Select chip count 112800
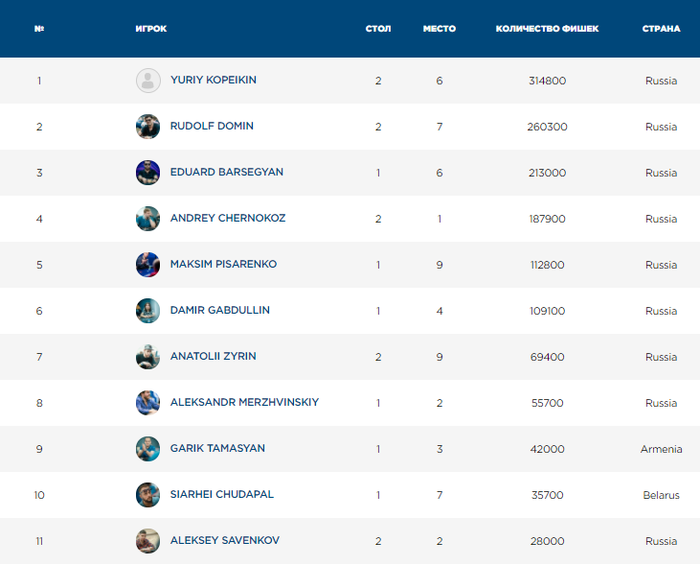This screenshot has height=565, width=700. click(x=547, y=265)
